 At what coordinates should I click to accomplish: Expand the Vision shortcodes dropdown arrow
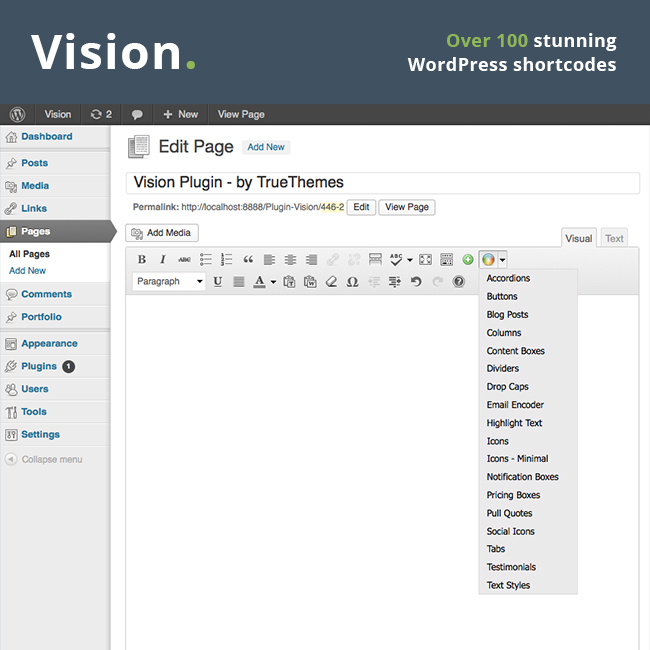[x=502, y=260]
